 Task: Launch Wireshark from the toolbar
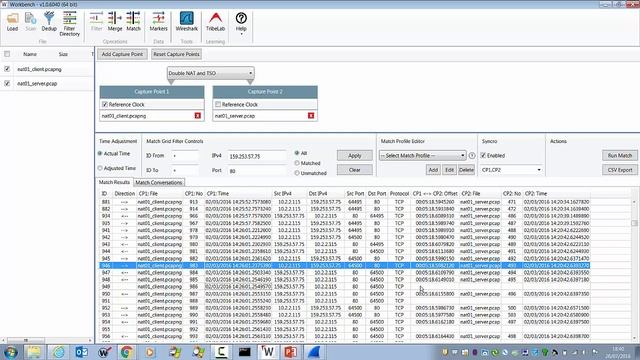187,22
